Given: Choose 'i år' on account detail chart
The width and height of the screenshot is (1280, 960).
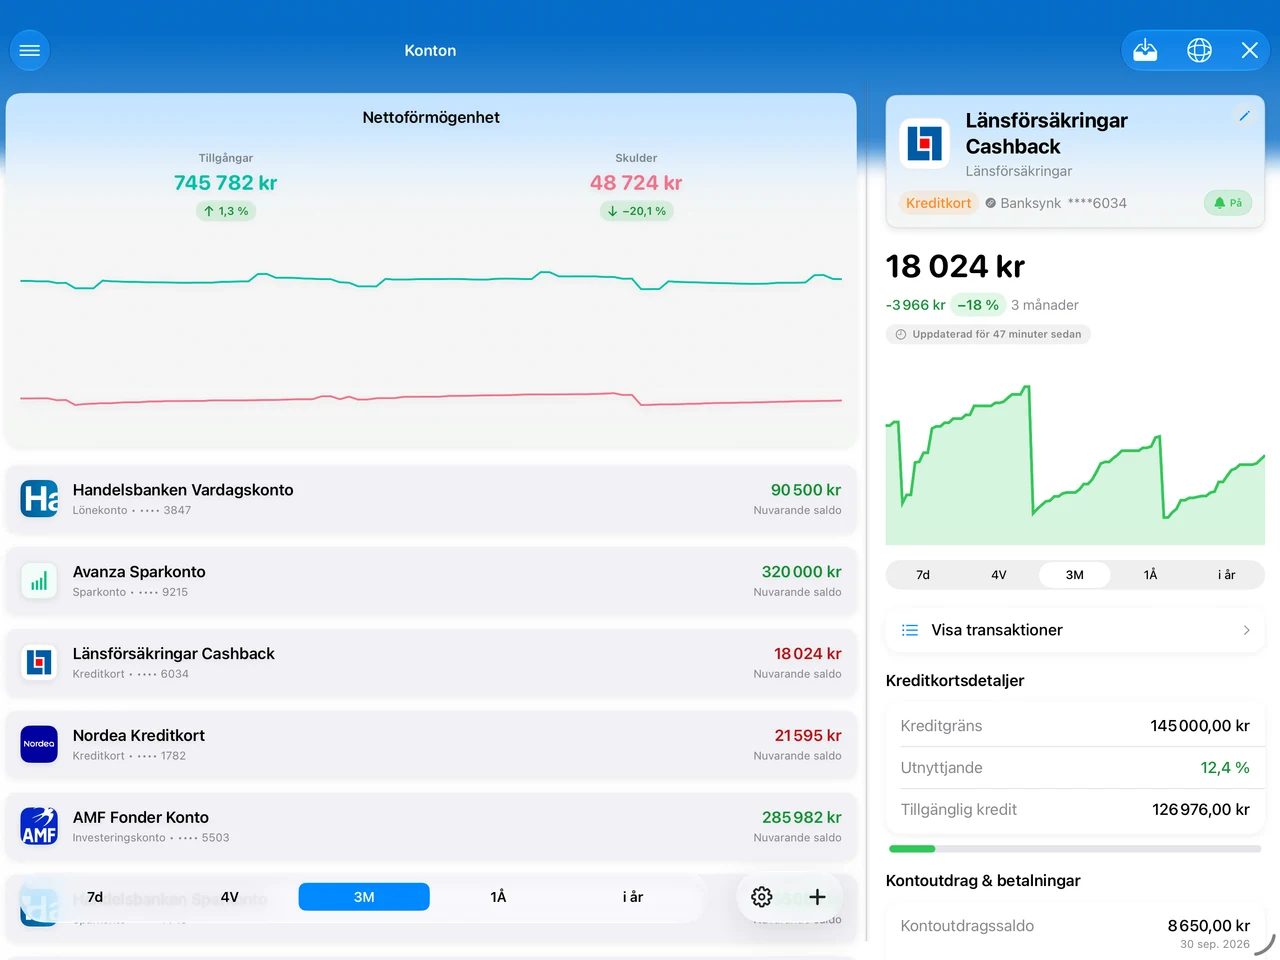Looking at the screenshot, I should 1227,575.
